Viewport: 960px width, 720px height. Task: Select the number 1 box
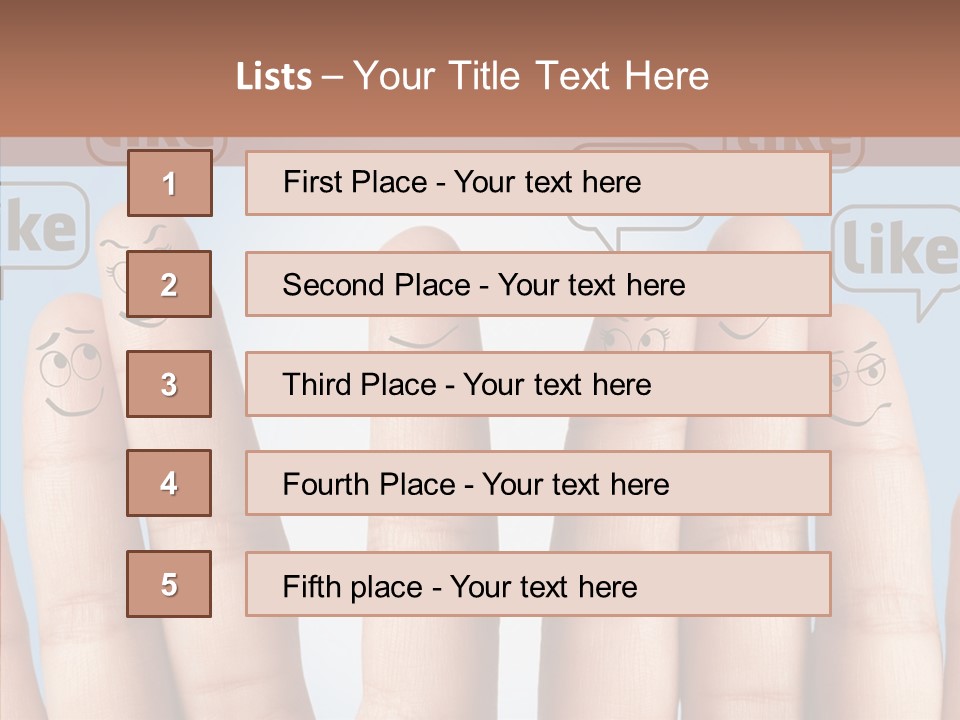170,183
